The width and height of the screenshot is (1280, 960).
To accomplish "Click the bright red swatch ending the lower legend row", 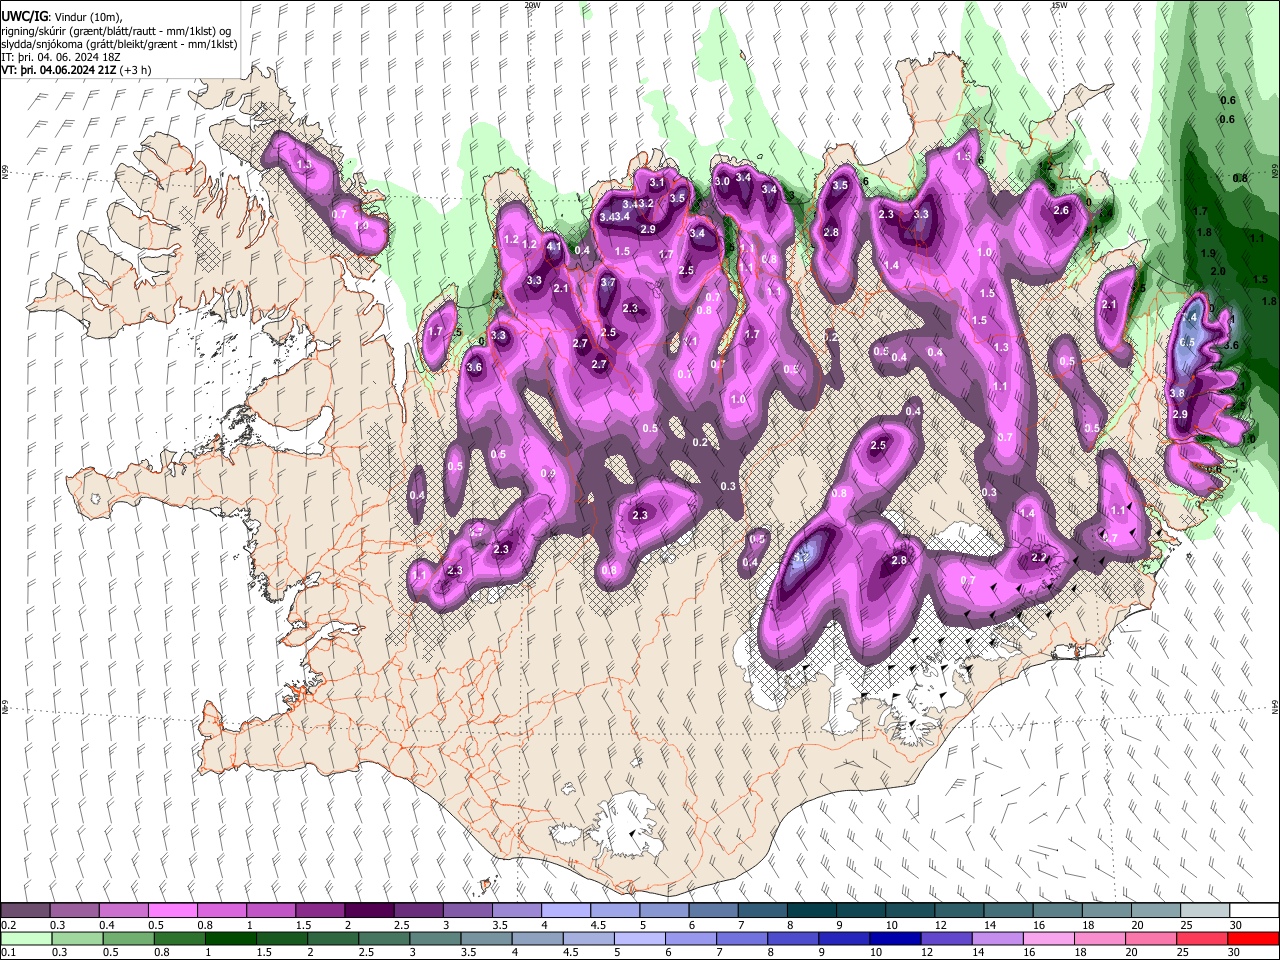I will tap(1253, 938).
